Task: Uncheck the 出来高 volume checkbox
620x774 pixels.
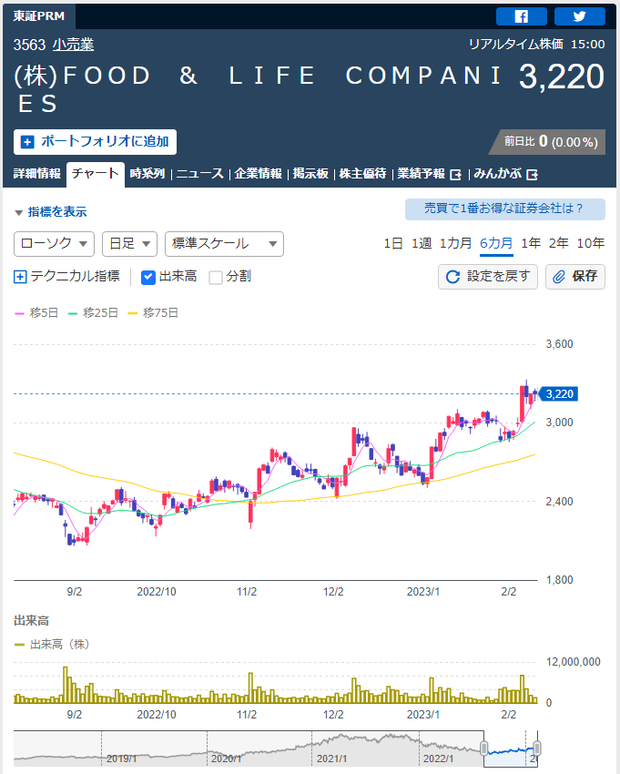Action: [x=148, y=277]
